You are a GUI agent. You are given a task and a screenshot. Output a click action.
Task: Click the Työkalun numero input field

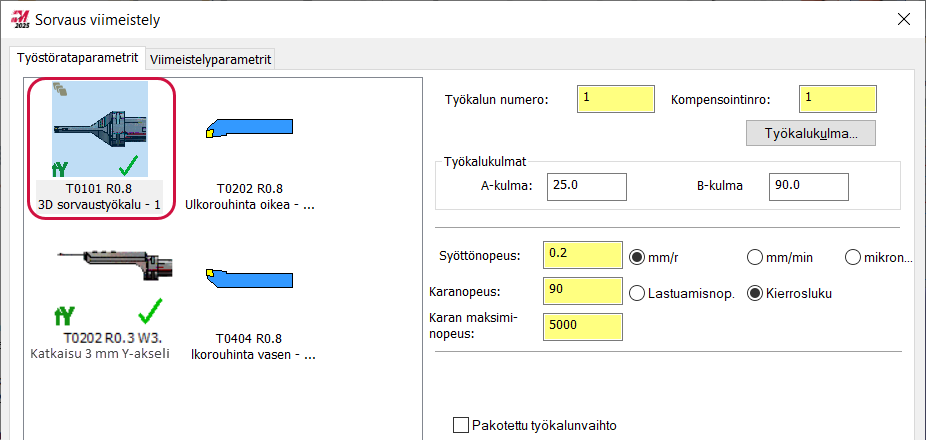click(x=616, y=99)
